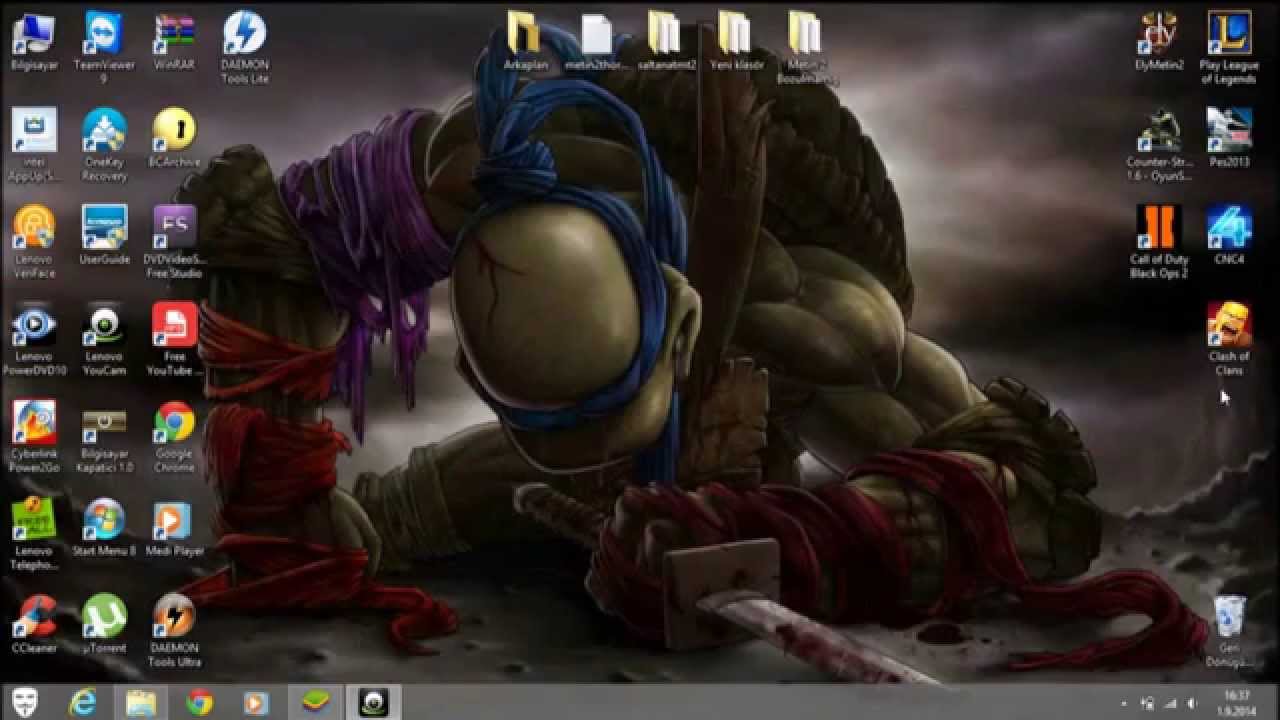Open the taskbar clock showing 16:37

point(1237,702)
